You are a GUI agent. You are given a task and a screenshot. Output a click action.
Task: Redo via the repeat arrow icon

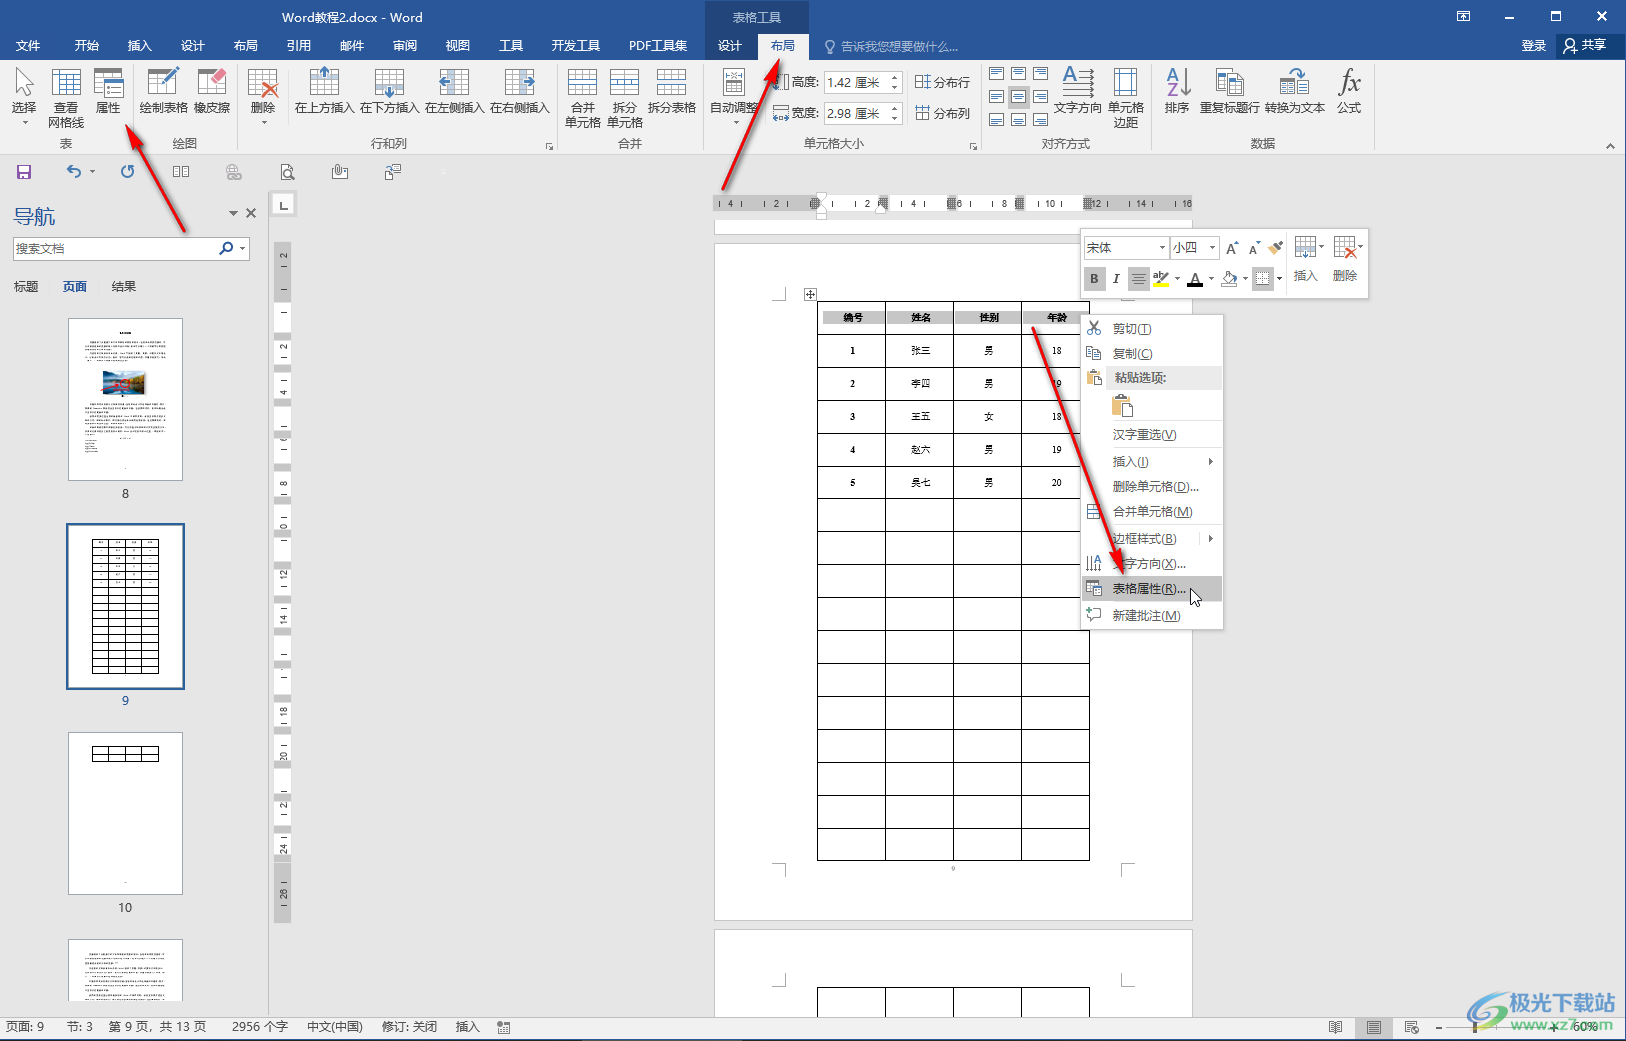(127, 172)
